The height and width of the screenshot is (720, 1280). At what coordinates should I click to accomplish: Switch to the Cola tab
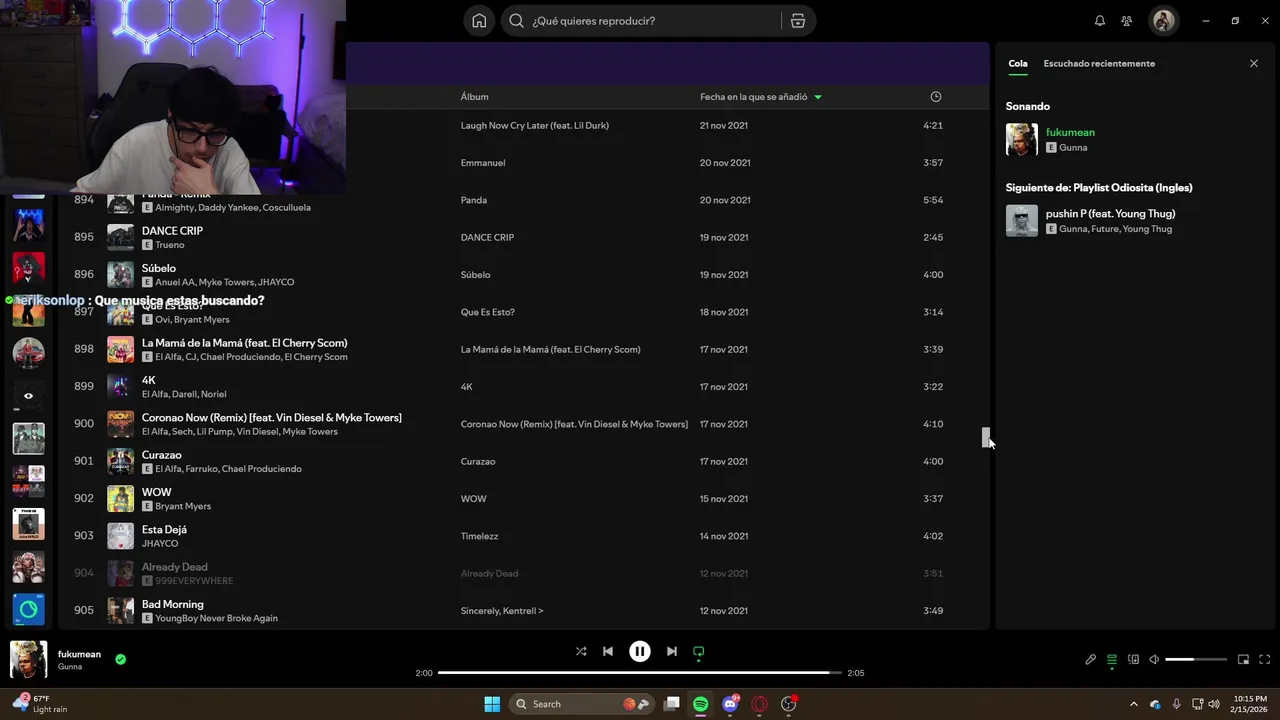(x=1018, y=63)
